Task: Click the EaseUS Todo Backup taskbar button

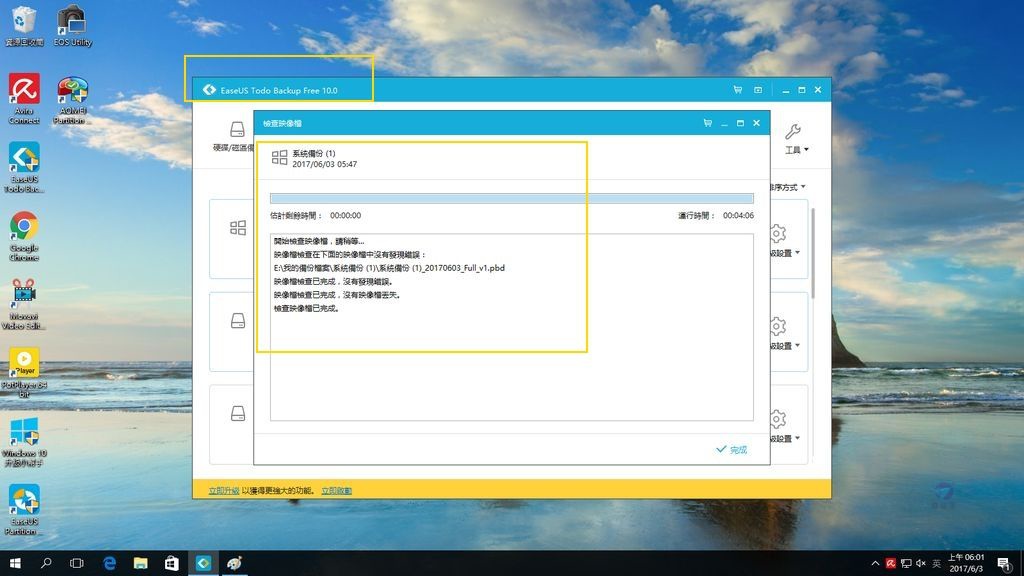Action: coord(203,563)
